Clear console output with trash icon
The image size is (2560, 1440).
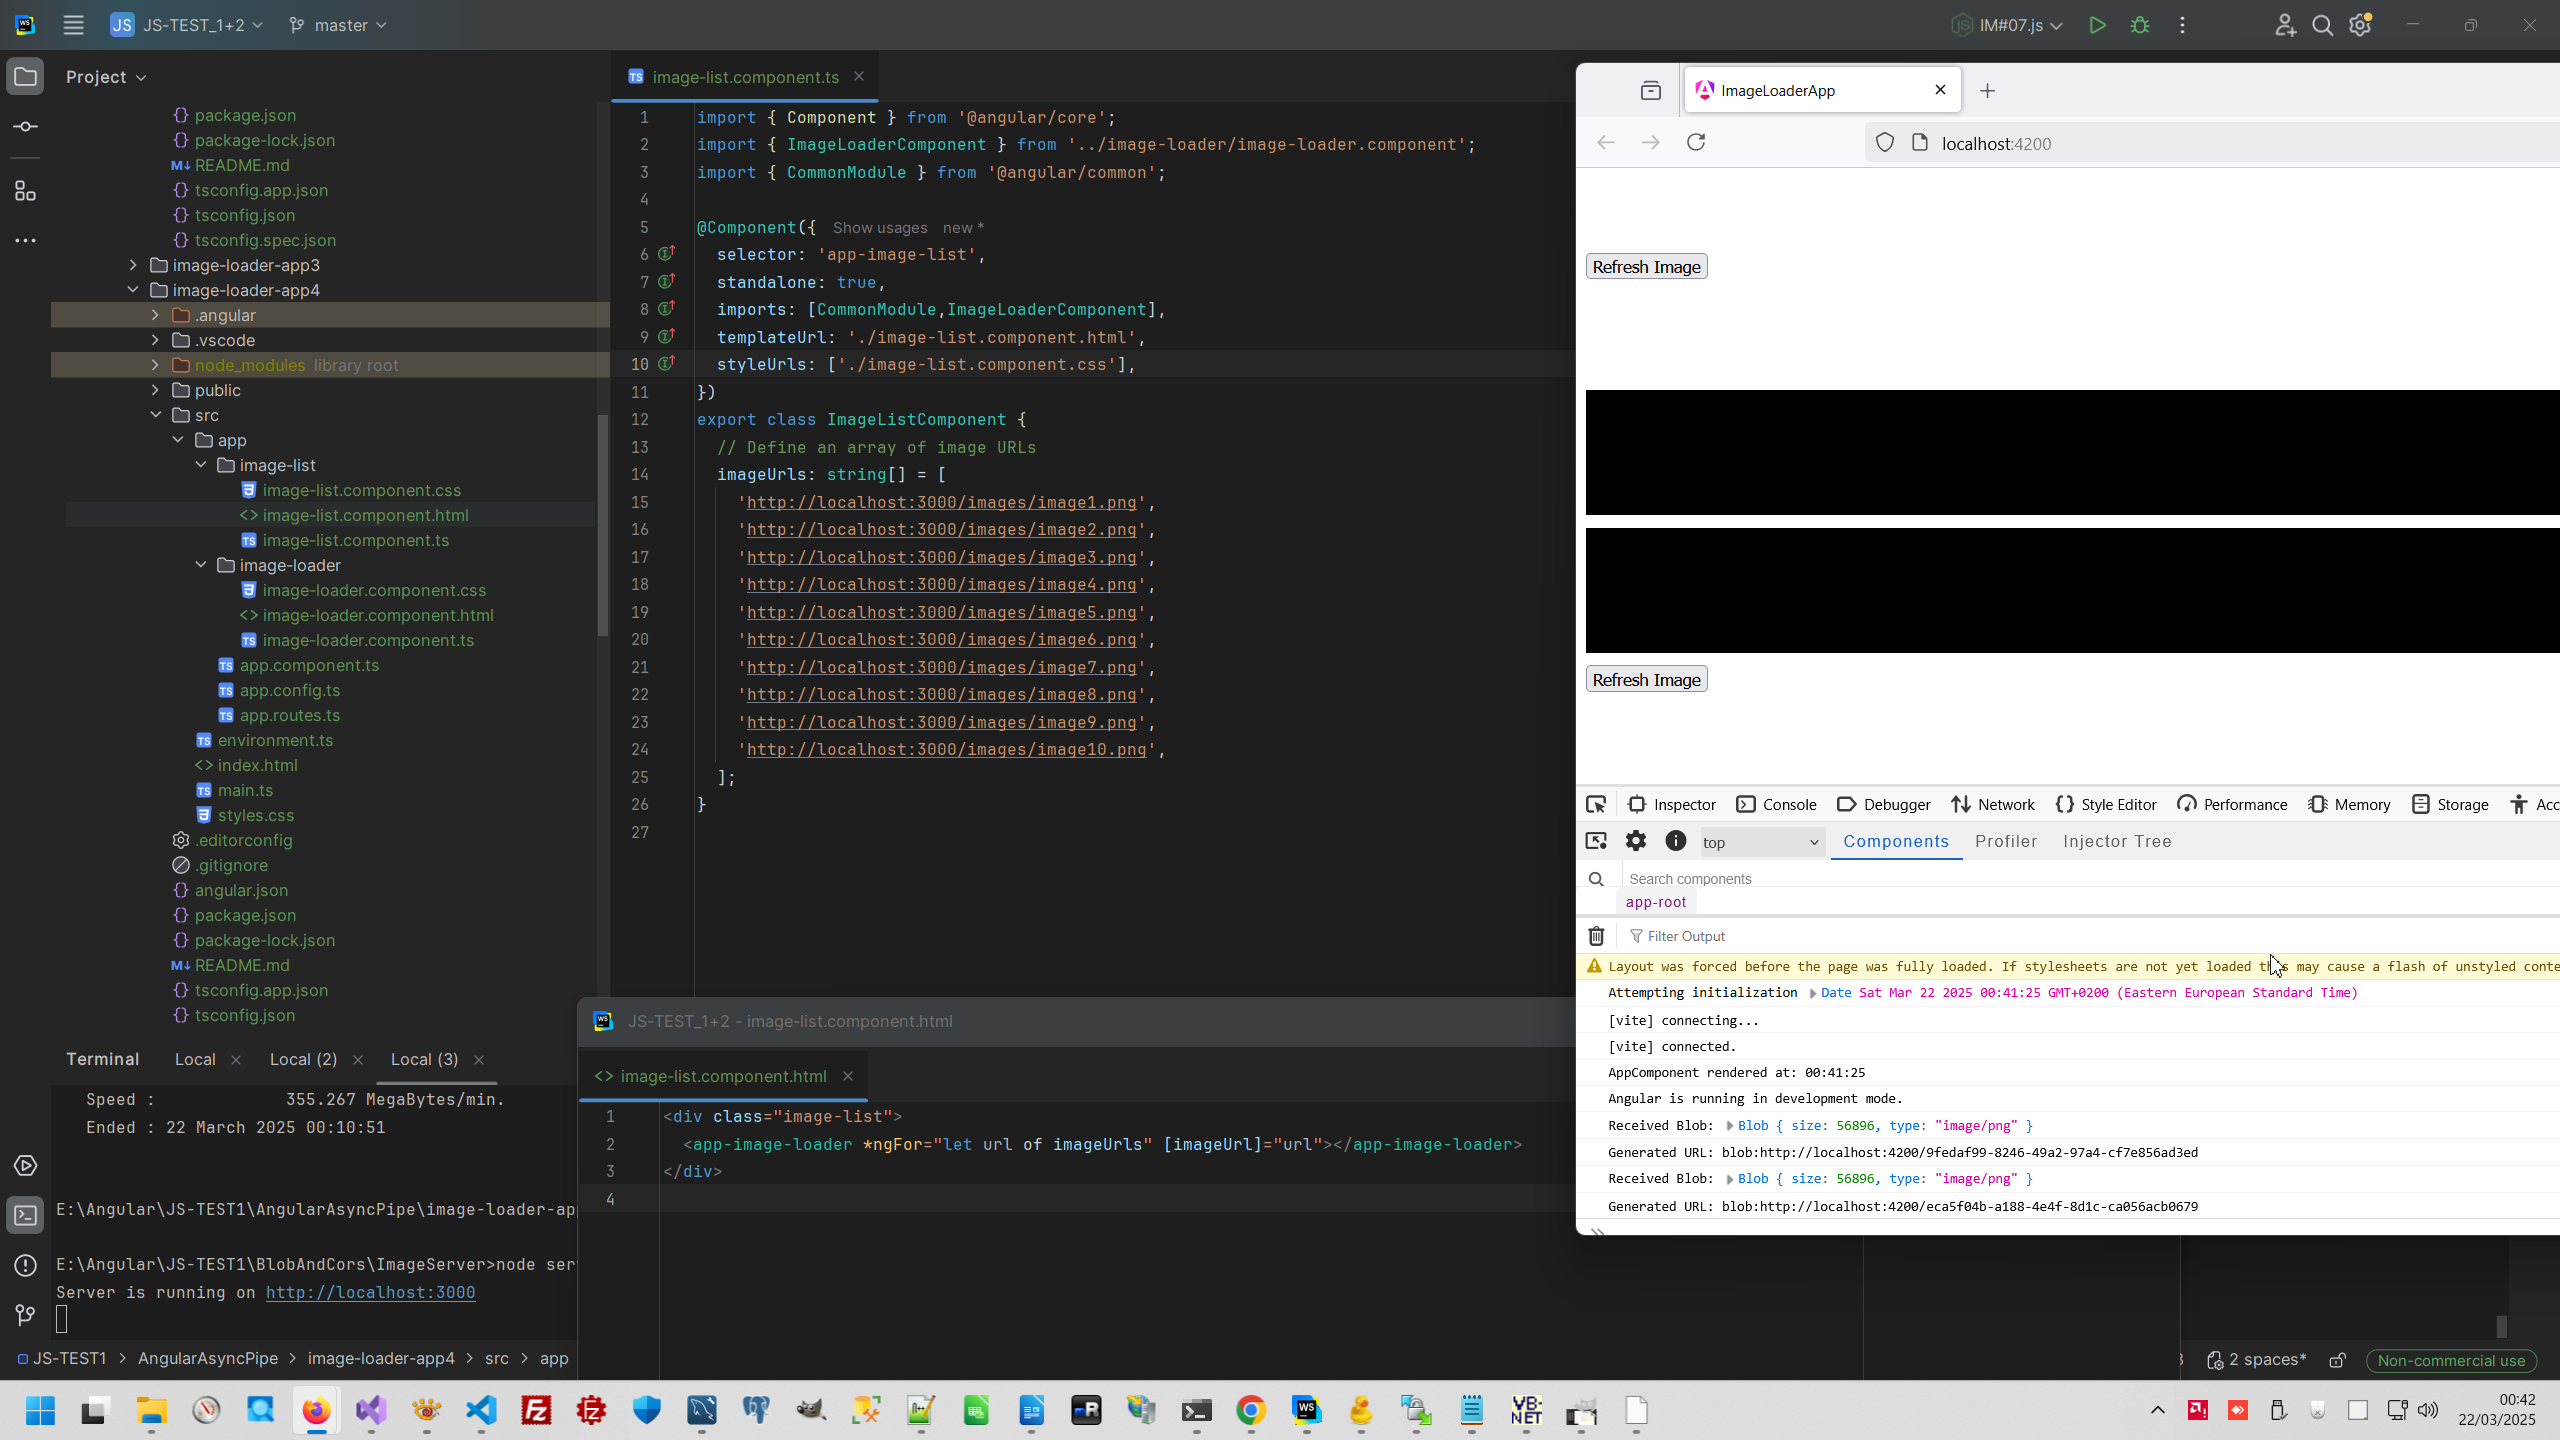pos(1596,936)
